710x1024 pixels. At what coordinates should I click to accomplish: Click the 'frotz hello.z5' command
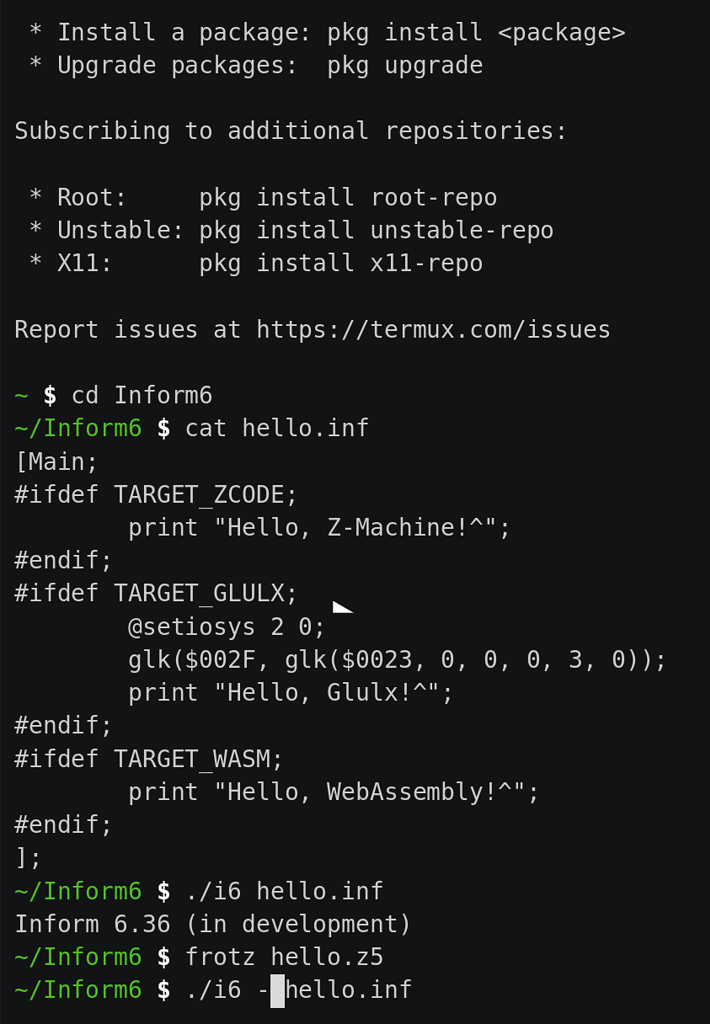pos(284,957)
